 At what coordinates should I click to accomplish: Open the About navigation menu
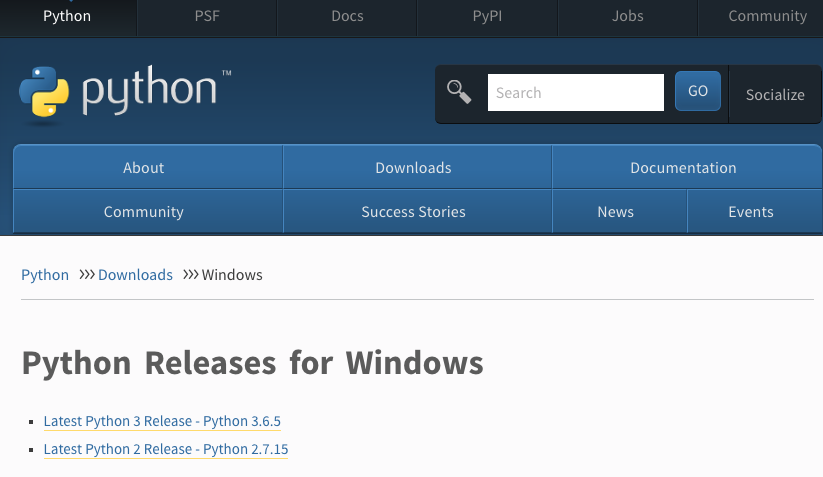click(x=148, y=167)
